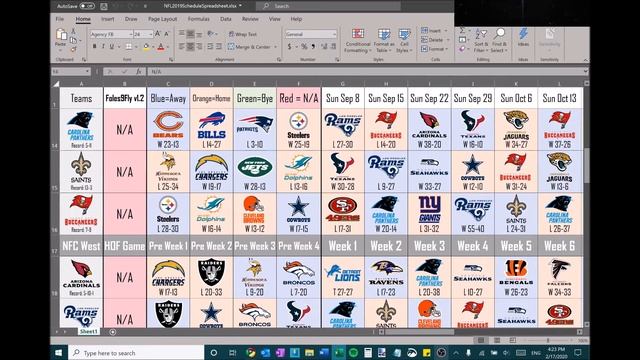Image resolution: width=640 pixels, height=360 pixels.
Task: Toggle Align Right
Action: point(199,47)
